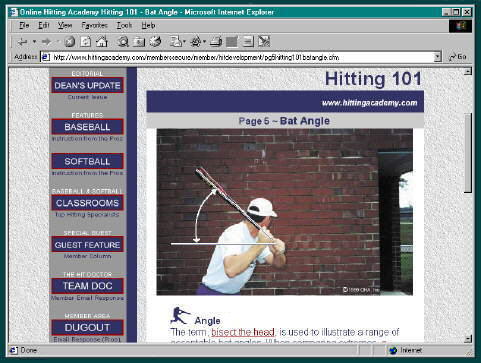Viewport: 481px width, 363px height.
Task: Click the last icon on the toolbar
Action: 264,42
